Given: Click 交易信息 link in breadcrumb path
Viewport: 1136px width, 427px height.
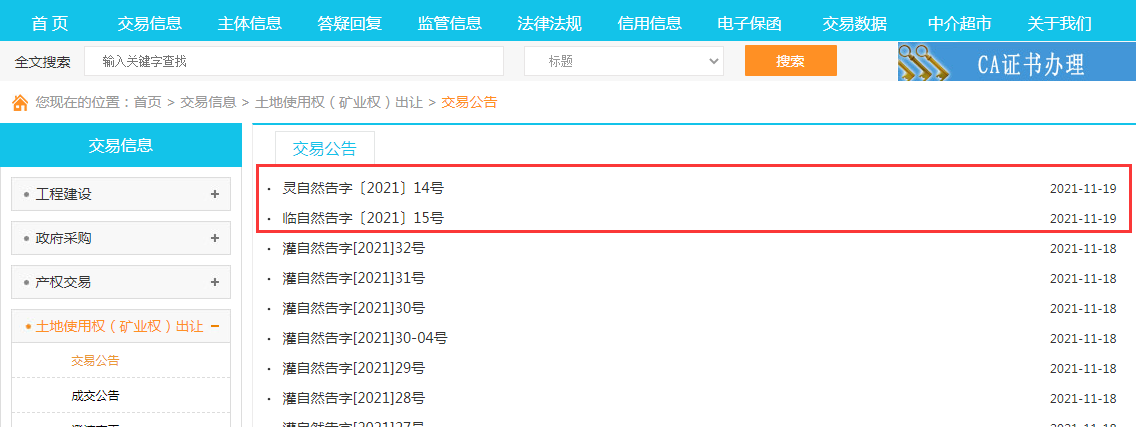Looking at the screenshot, I should (208, 102).
